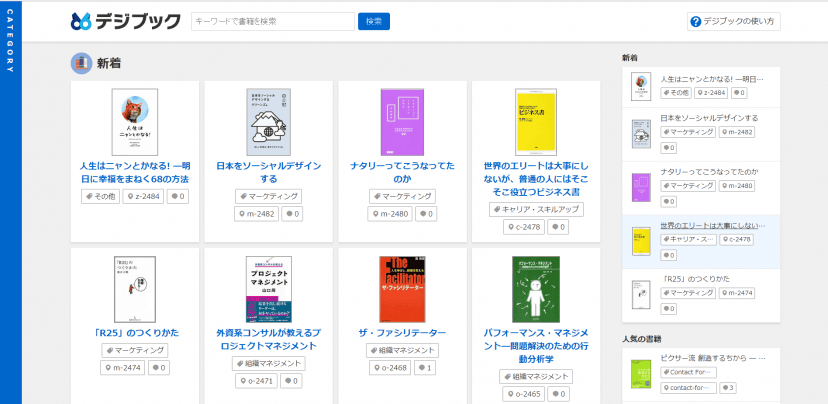Viewport: 828px width, 404px height.
Task: Click the m-2474 location tag under「R25」のつくりかた
Action: tap(122, 367)
